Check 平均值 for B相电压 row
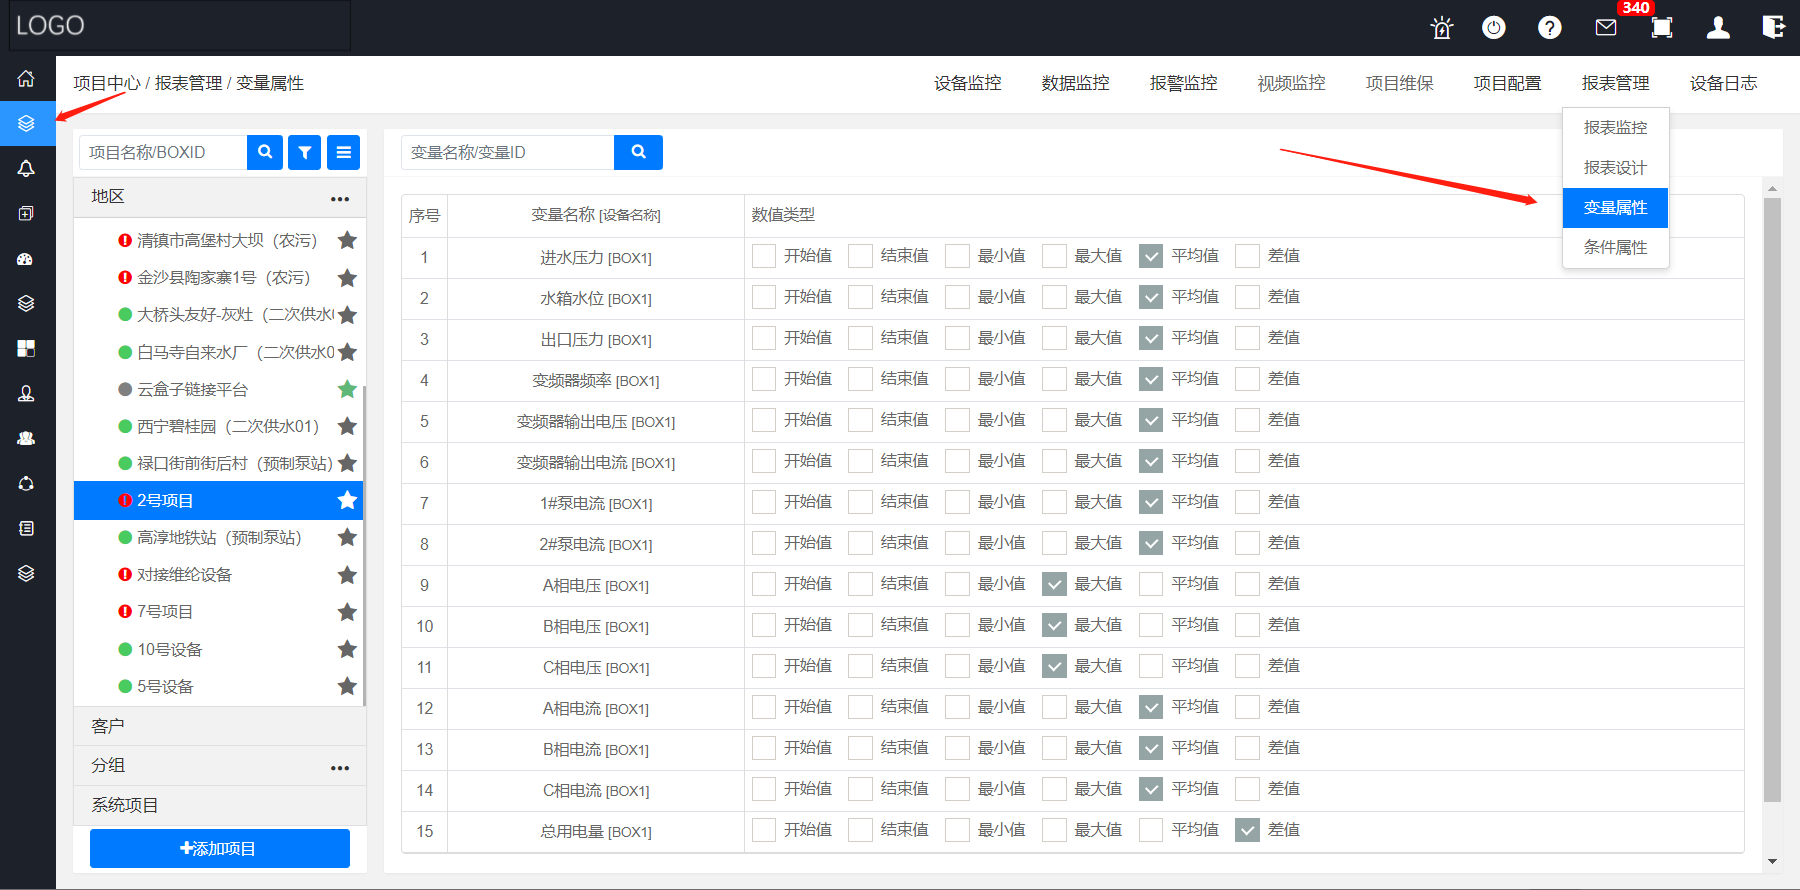1800x890 pixels. pos(1151,625)
